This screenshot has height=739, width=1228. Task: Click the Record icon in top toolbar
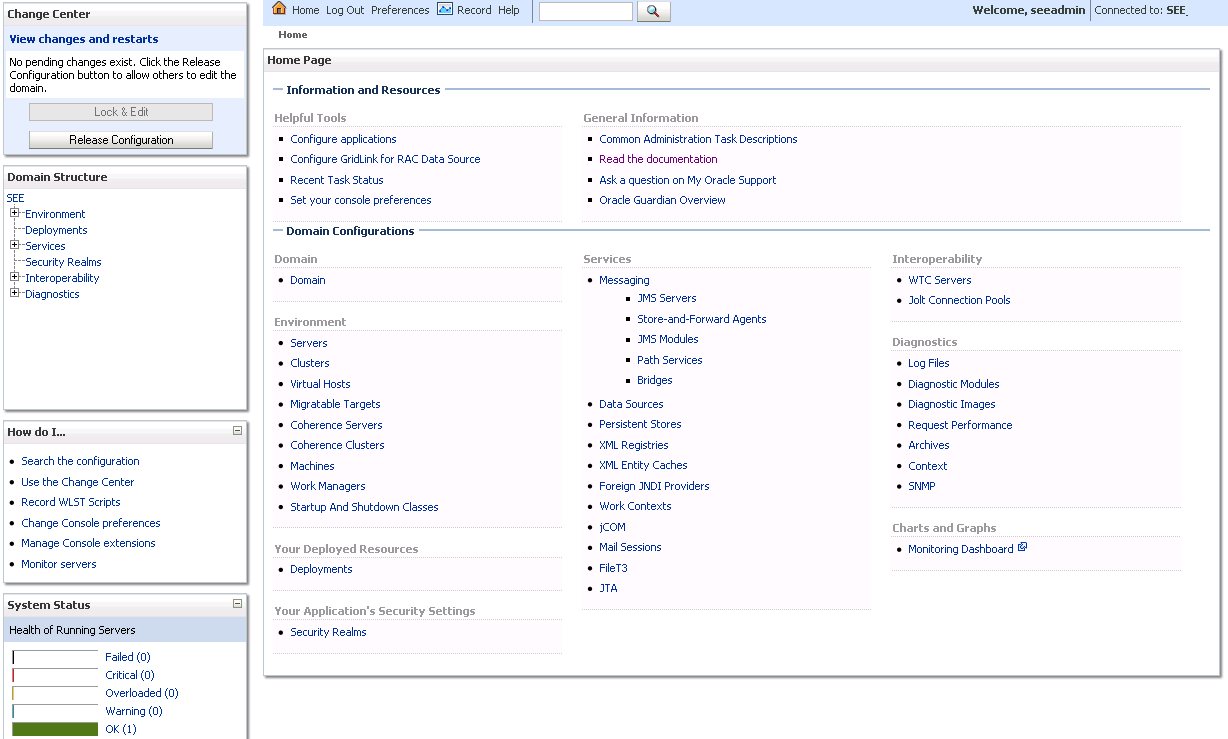445,9
